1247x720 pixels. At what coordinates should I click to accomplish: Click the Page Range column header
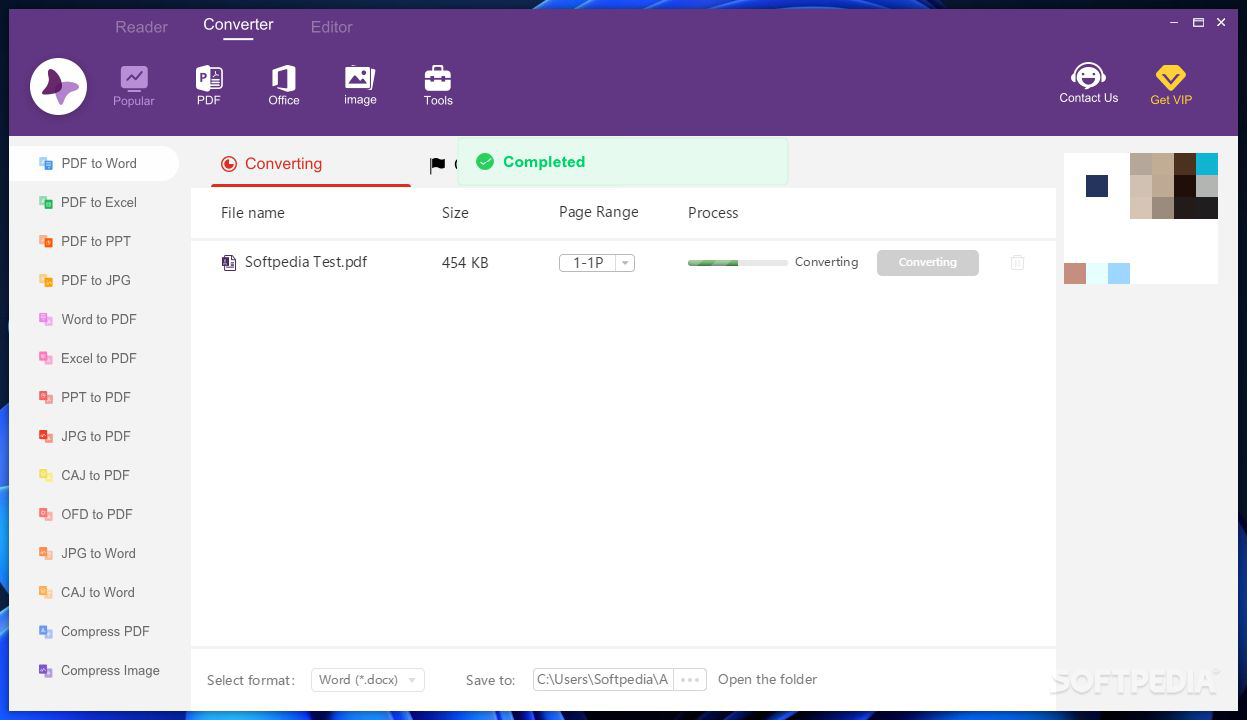[598, 212]
